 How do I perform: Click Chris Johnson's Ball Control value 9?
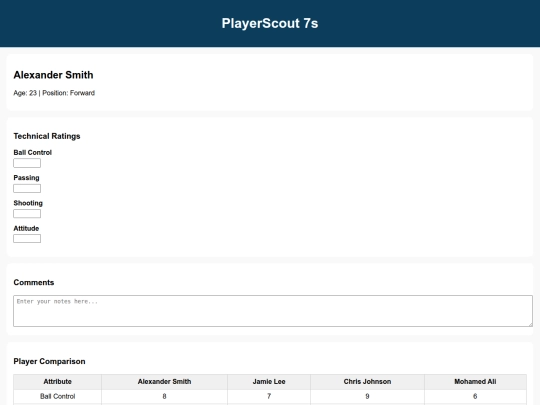coord(367,396)
